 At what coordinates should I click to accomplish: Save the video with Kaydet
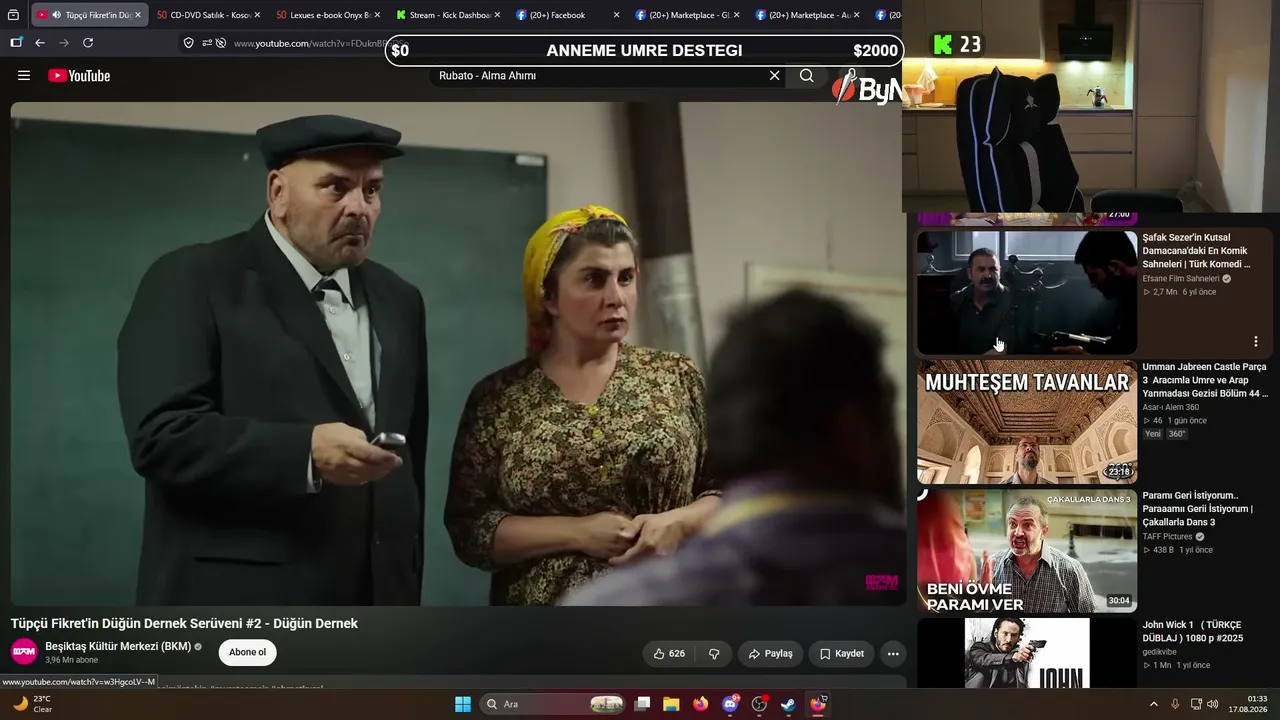pyautogui.click(x=841, y=654)
